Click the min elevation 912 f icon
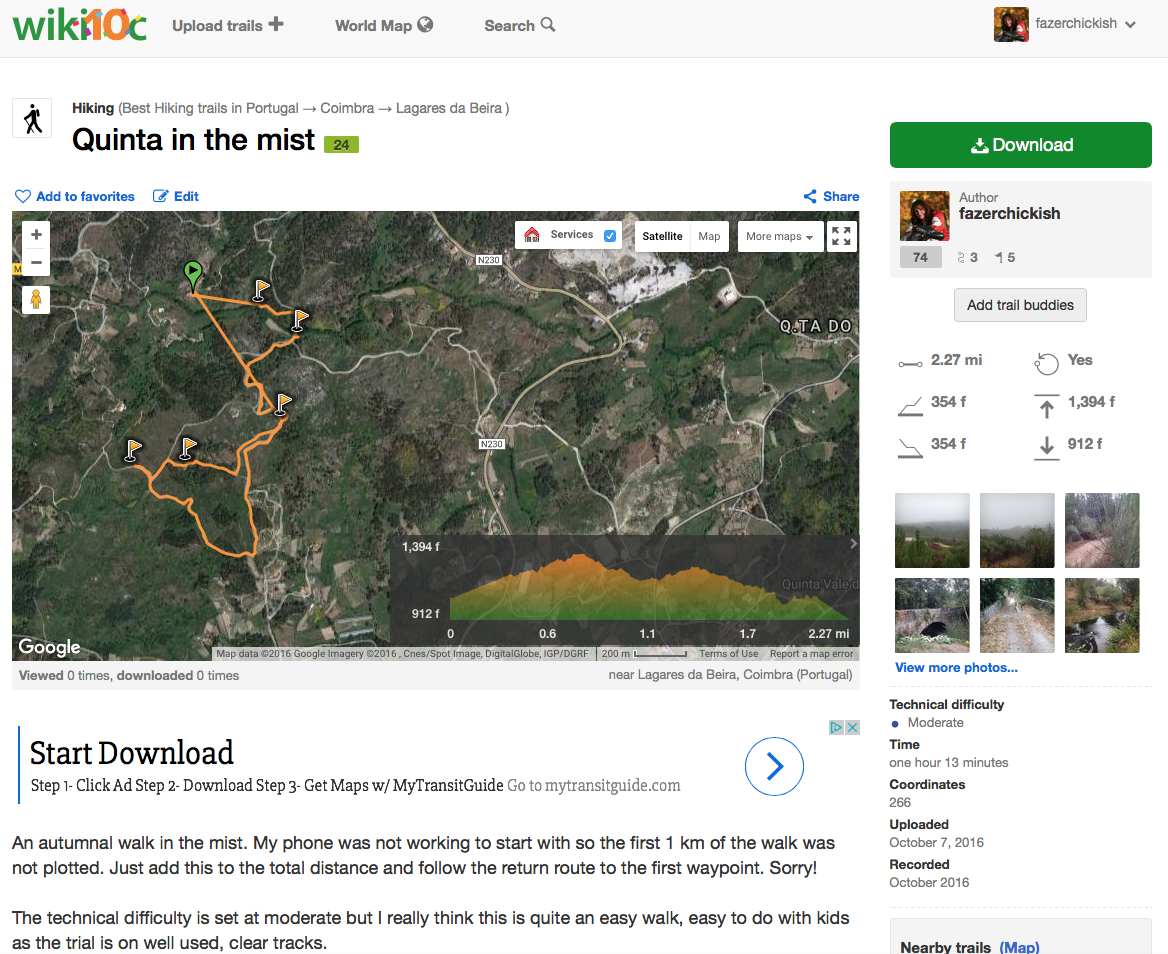Viewport: 1168px width, 954px height. [1047, 448]
